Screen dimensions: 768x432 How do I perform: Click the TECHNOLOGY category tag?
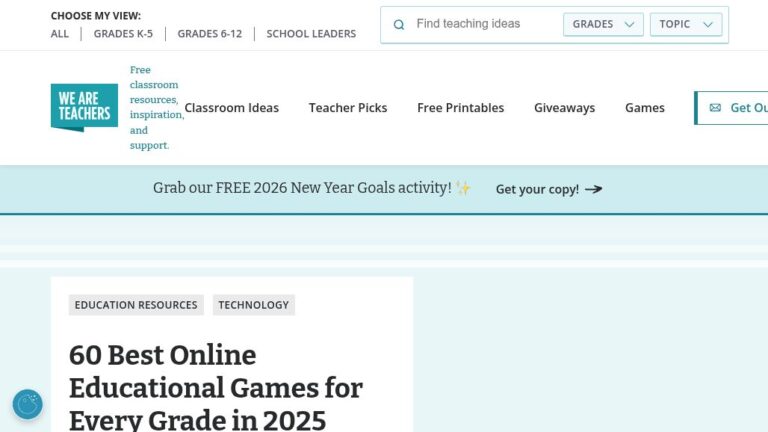[x=254, y=305]
